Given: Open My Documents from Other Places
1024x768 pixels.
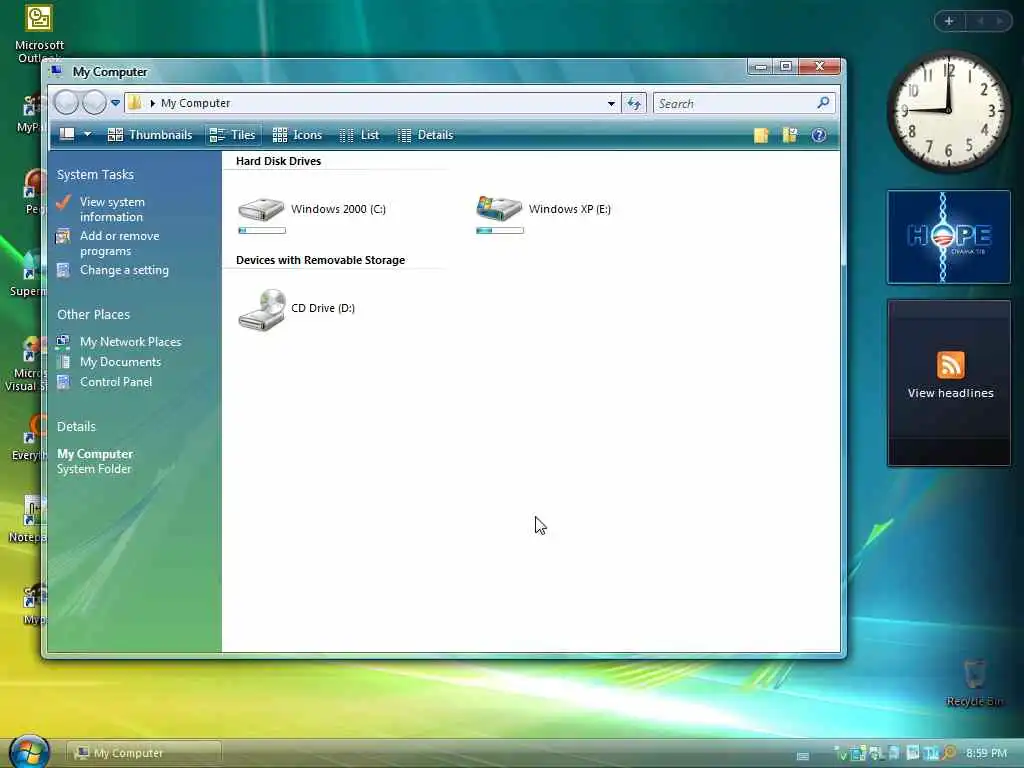Looking at the screenshot, I should 120,362.
